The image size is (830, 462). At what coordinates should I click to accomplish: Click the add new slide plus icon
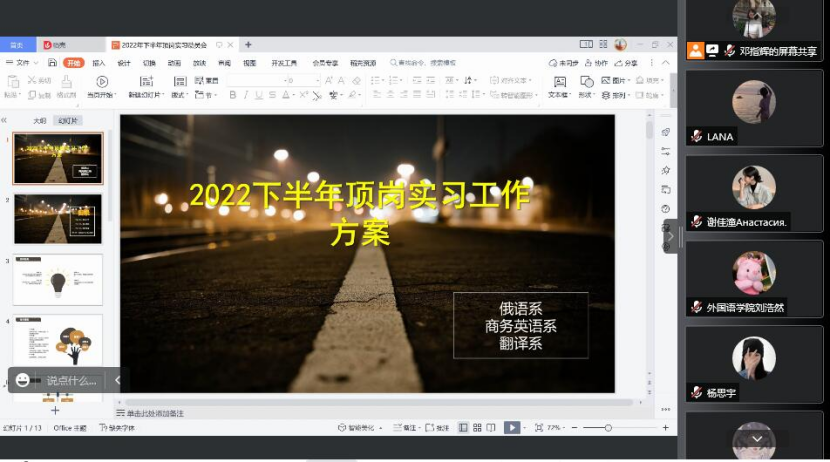tap(55, 410)
